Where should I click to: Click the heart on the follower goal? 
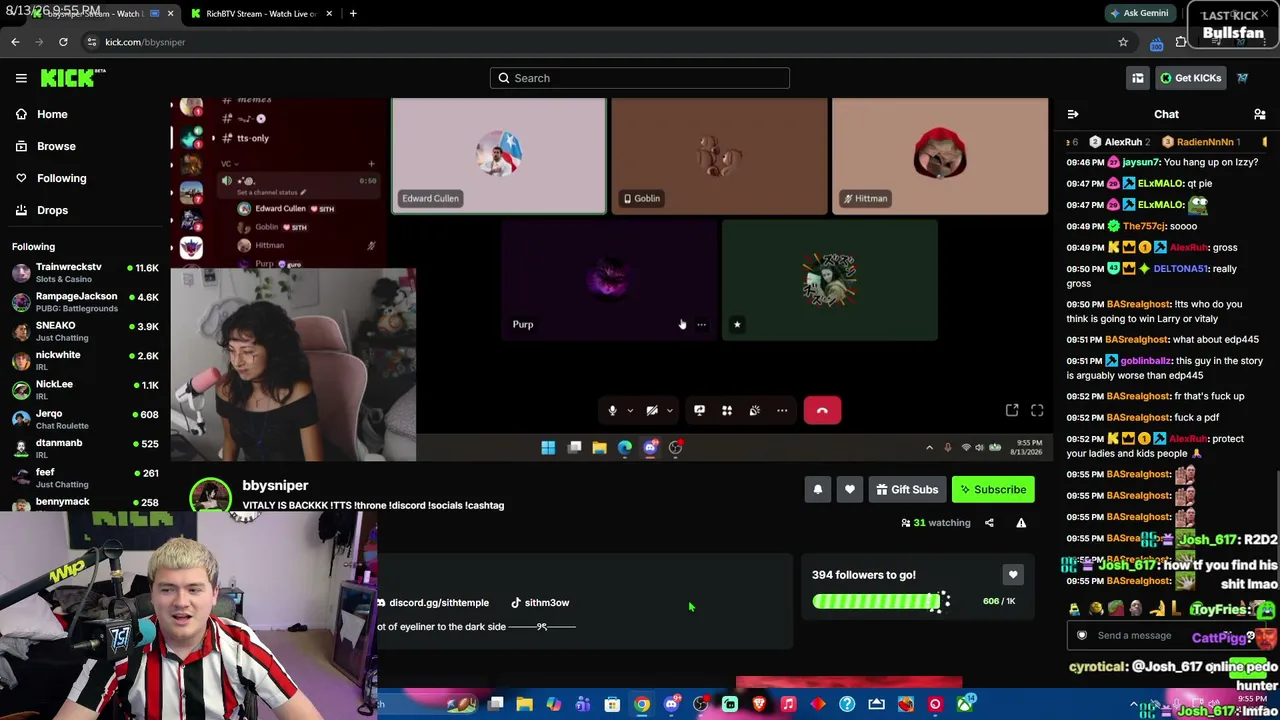tap(1013, 575)
